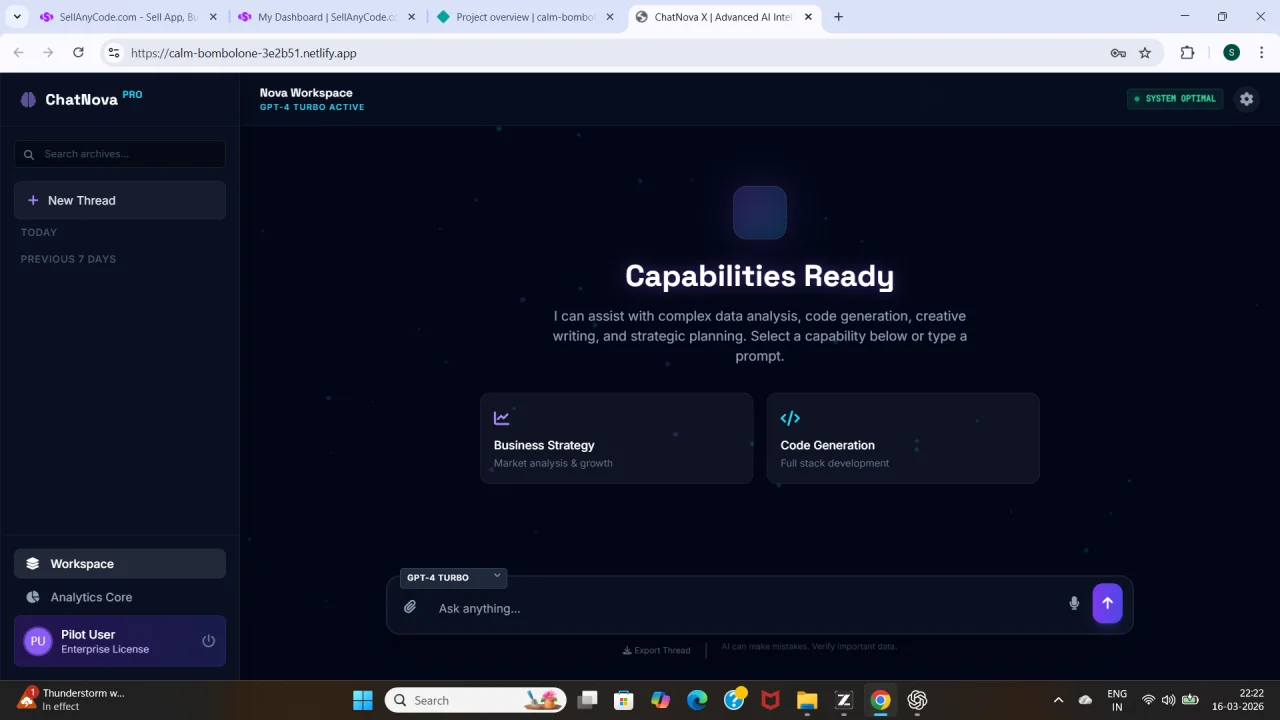Click the Export Thread link
The height and width of the screenshot is (720, 1280).
pyautogui.click(x=656, y=650)
